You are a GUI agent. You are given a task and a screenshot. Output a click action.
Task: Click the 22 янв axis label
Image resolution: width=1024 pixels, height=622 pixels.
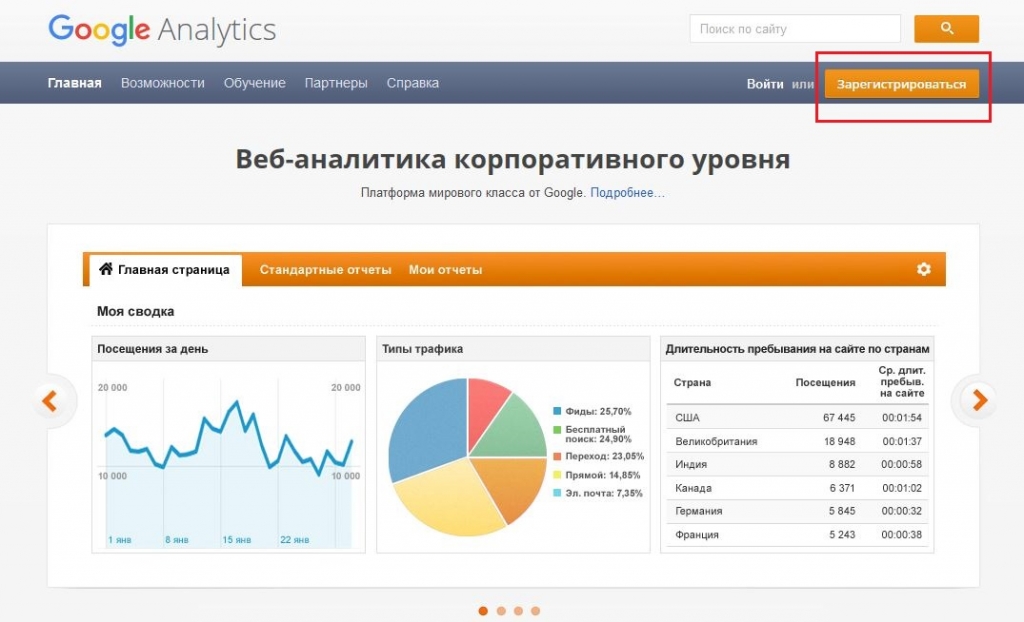[x=295, y=540]
